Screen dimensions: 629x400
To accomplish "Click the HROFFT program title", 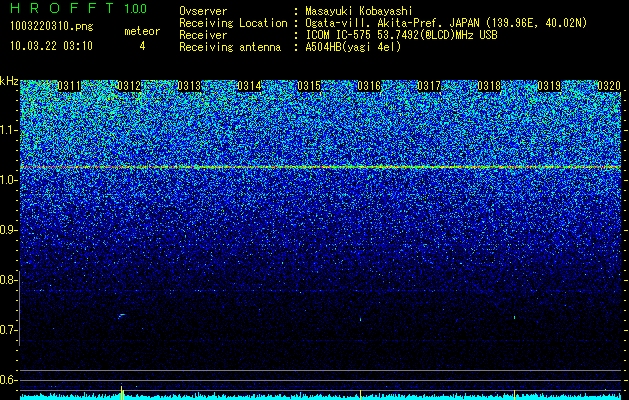I will 63,8.
